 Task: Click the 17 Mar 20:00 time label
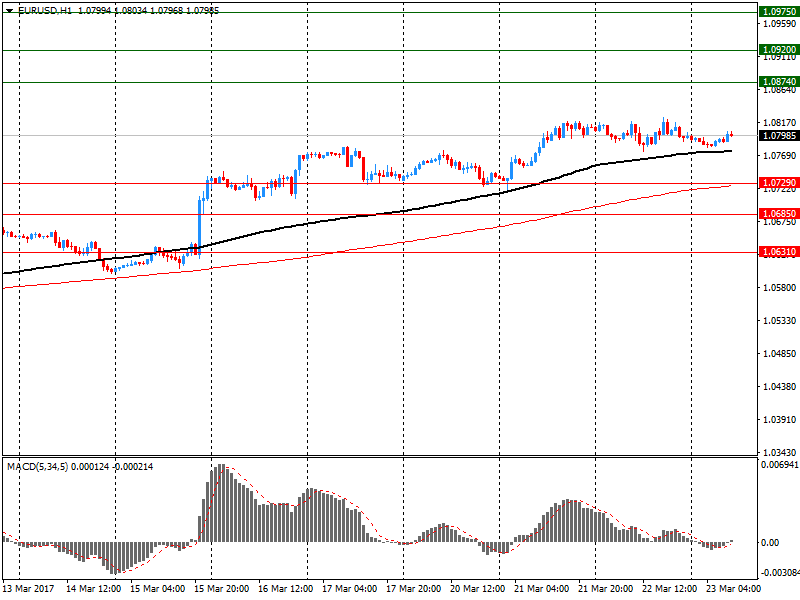pos(413,589)
